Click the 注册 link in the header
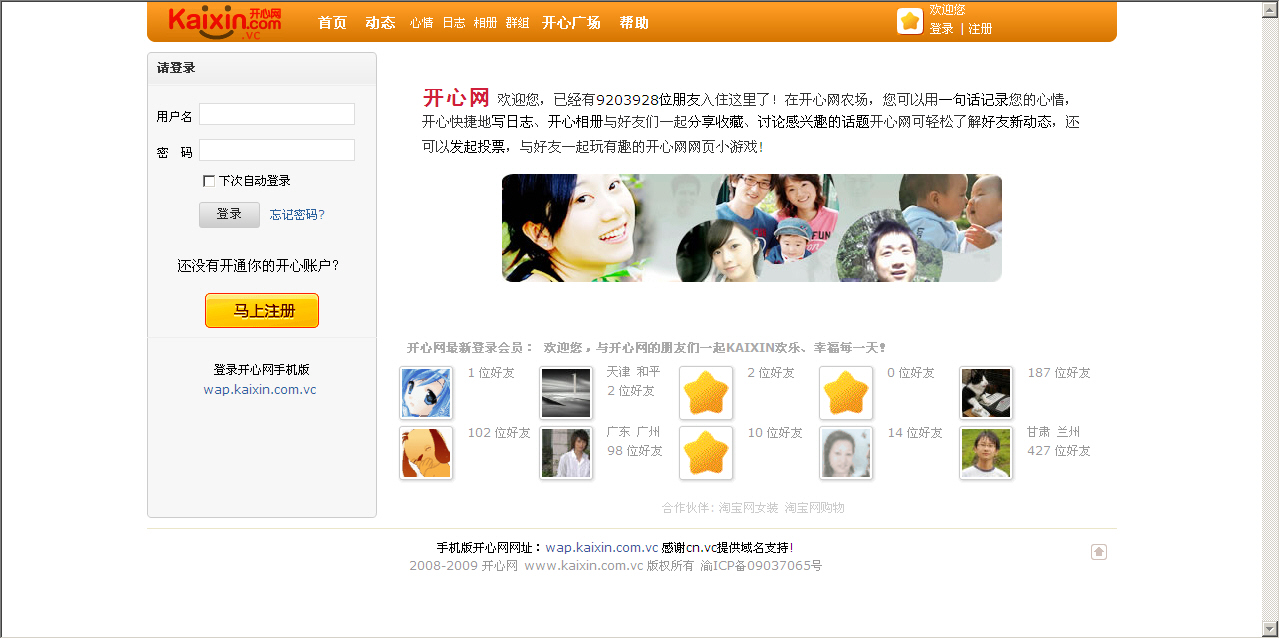 pos(980,29)
